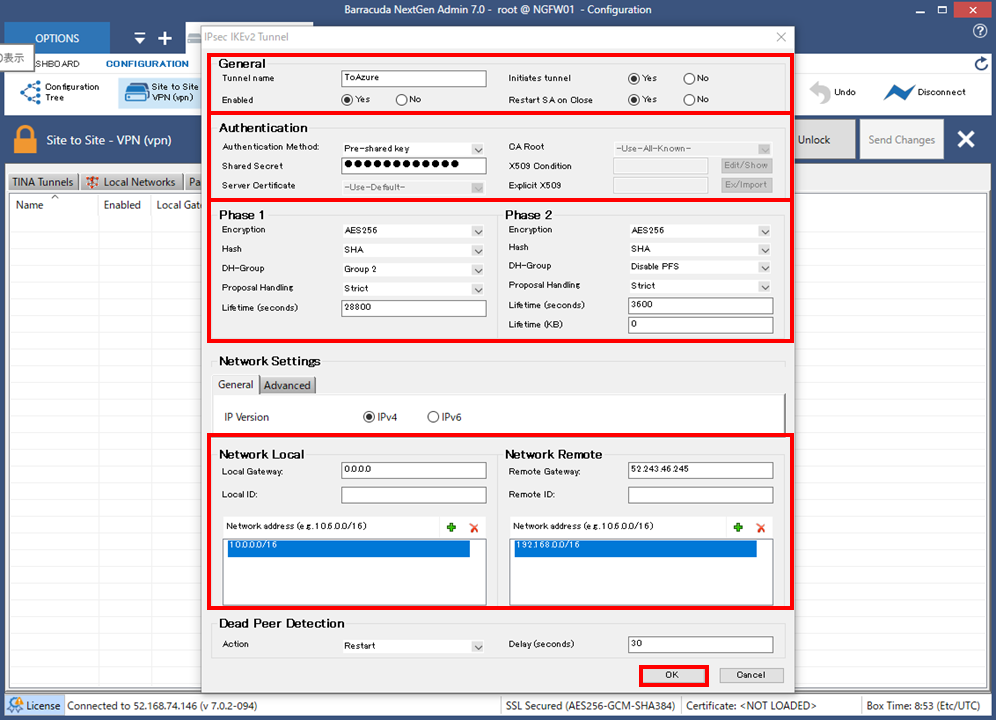
Task: Switch to the Advanced network settings tab
Action: coord(287,385)
